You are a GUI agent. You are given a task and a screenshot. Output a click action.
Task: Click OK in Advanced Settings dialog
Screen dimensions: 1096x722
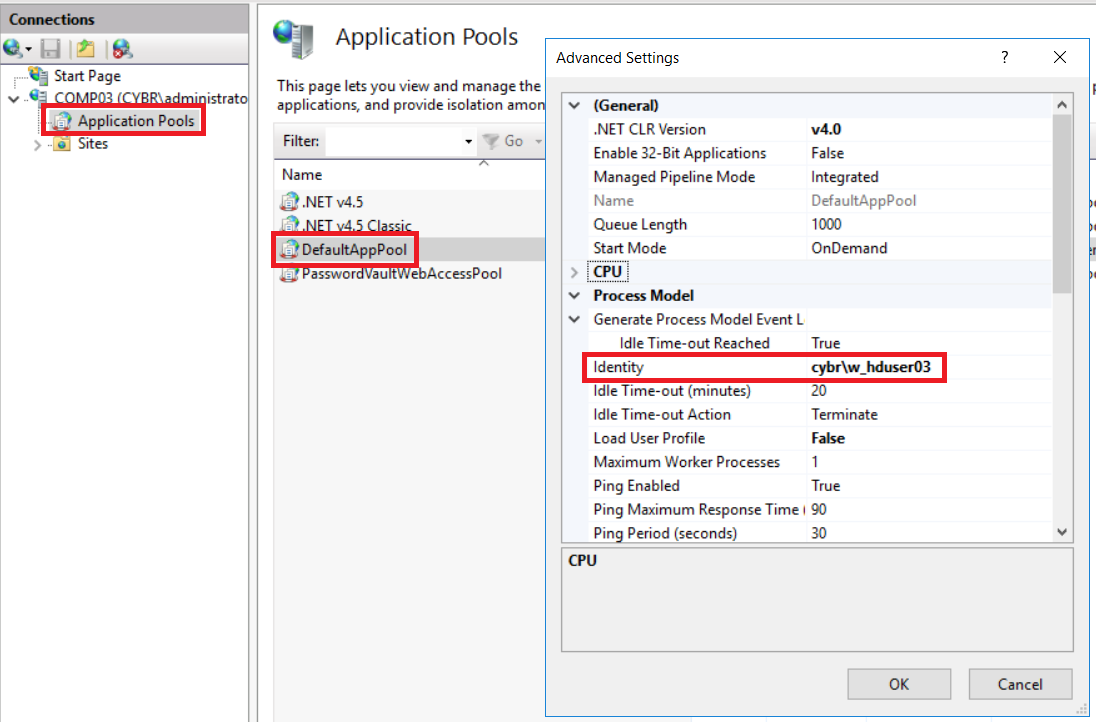(x=898, y=684)
